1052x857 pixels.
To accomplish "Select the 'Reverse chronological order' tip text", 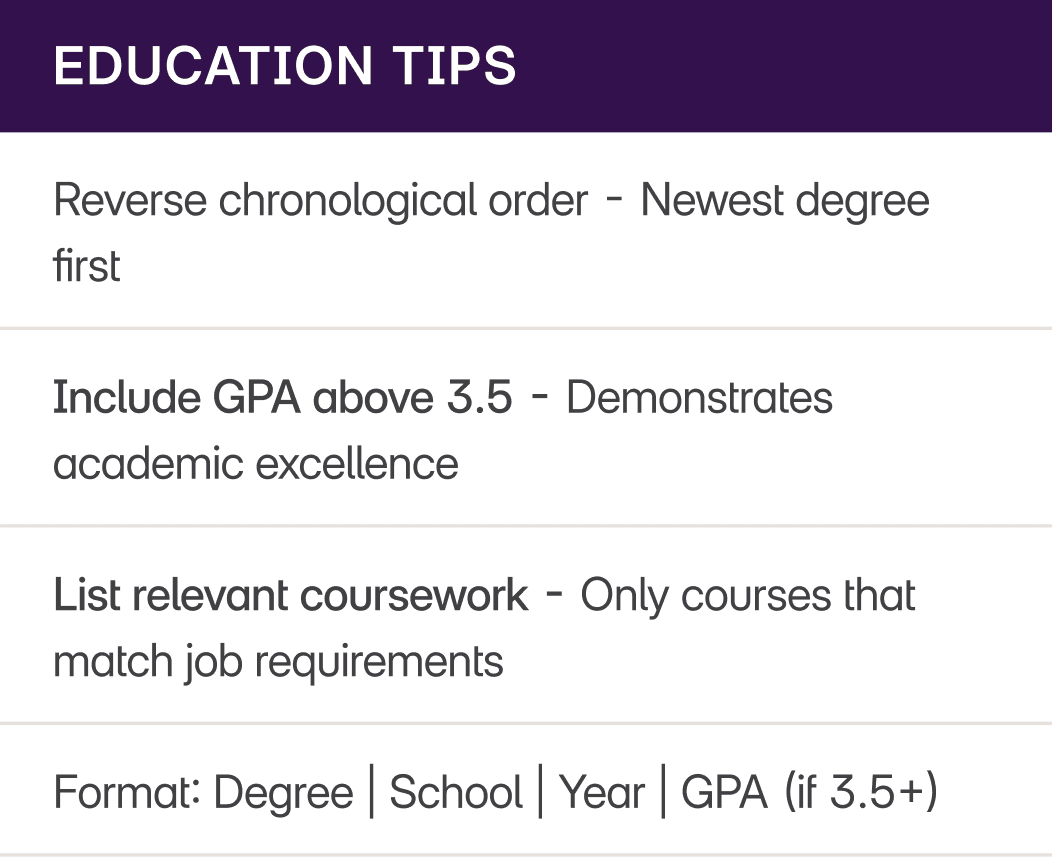I will tap(320, 201).
